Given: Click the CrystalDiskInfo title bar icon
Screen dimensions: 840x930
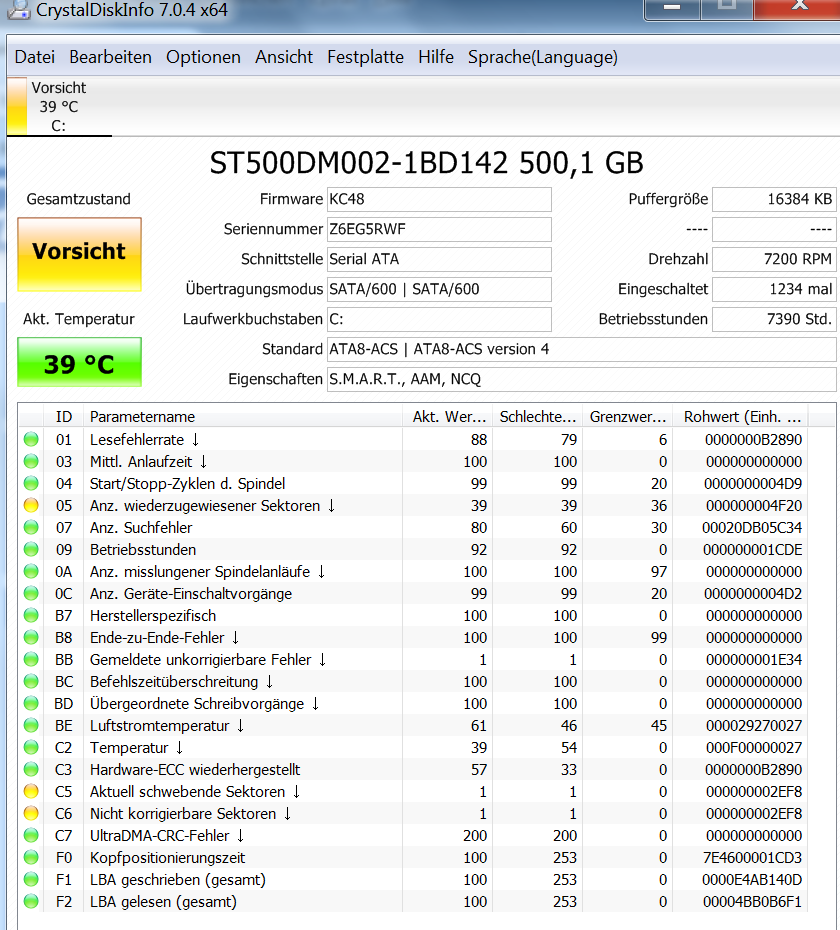Looking at the screenshot, I should coord(17,8).
